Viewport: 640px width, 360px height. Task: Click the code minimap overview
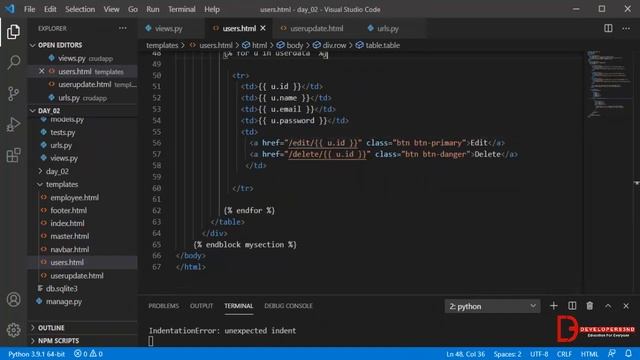click(608, 85)
